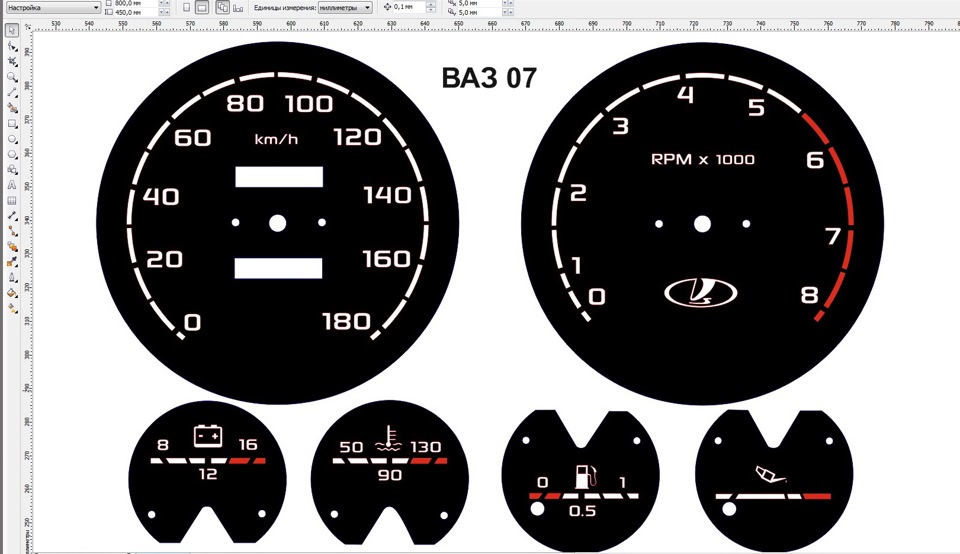The width and height of the screenshot is (960, 554).
Task: Select the speedometer dial object
Action: (x=277, y=223)
